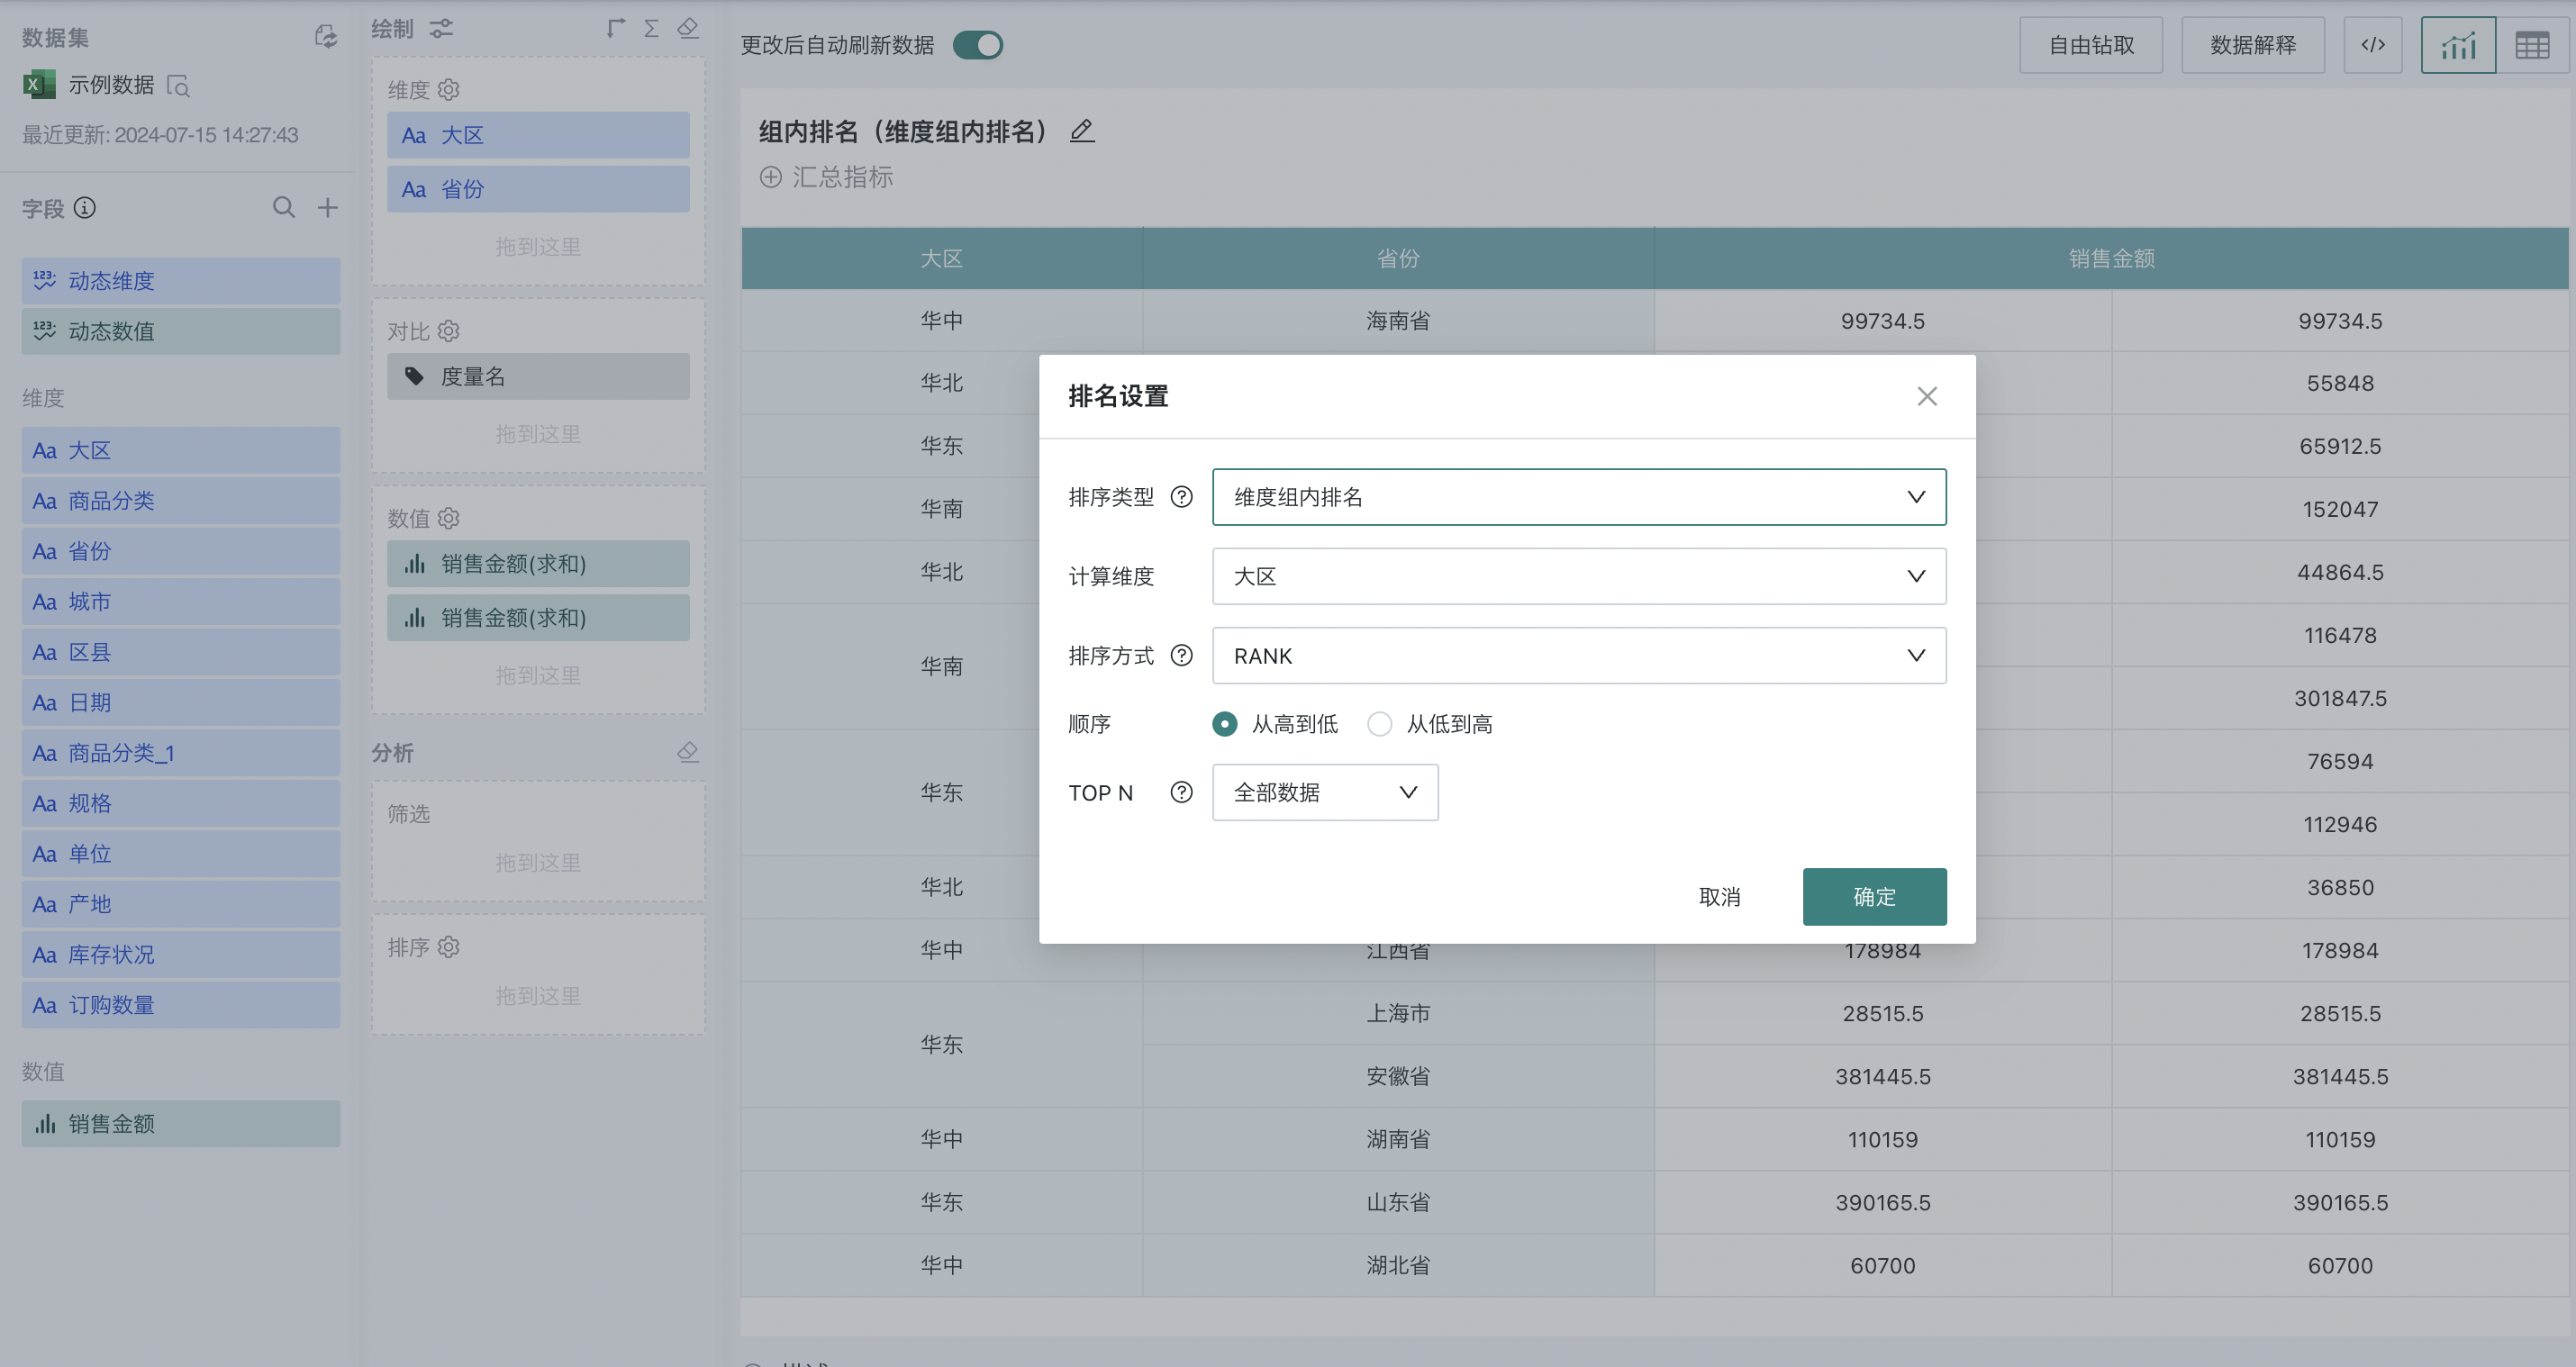Select 动态维度 field
Screen dimensions: 2576x1367
(x=181, y=280)
